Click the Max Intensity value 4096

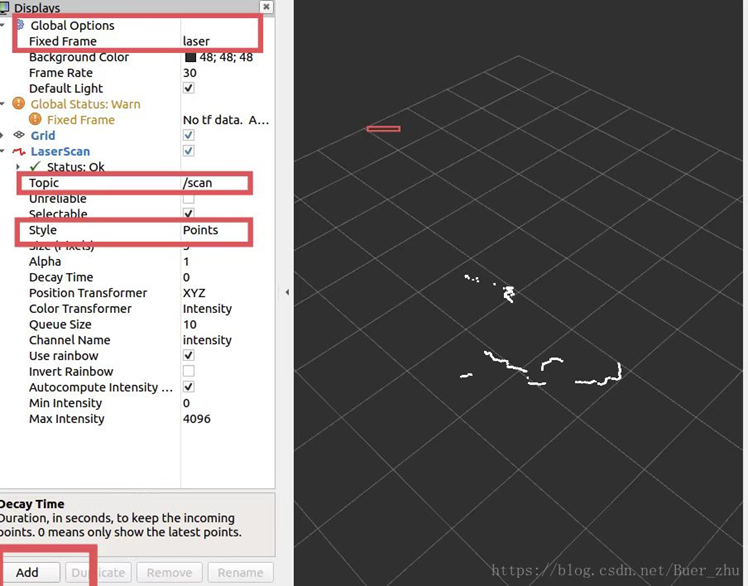[197, 419]
